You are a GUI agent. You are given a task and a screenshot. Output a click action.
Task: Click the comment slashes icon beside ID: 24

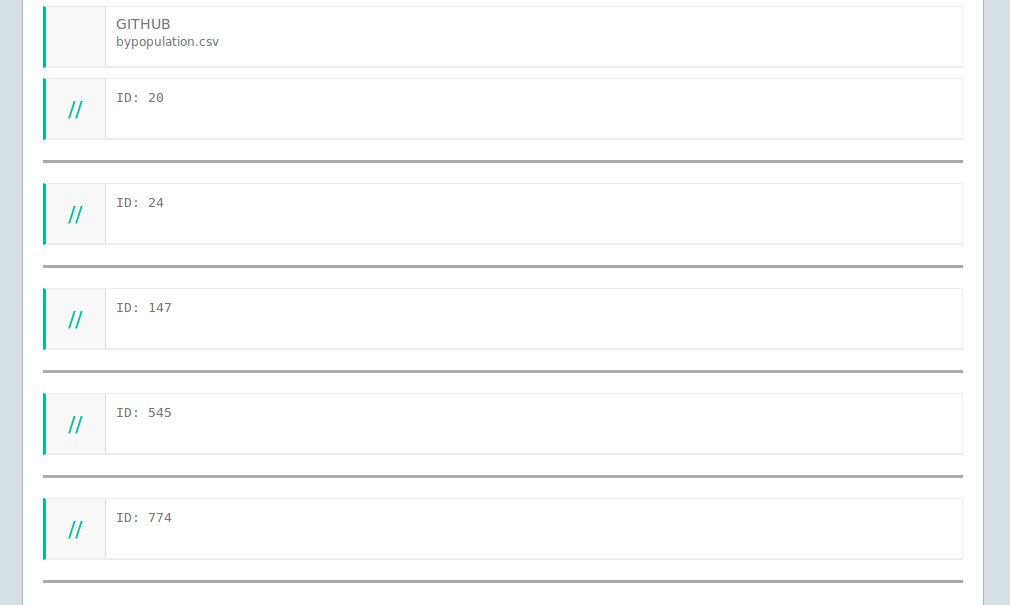tap(75, 215)
